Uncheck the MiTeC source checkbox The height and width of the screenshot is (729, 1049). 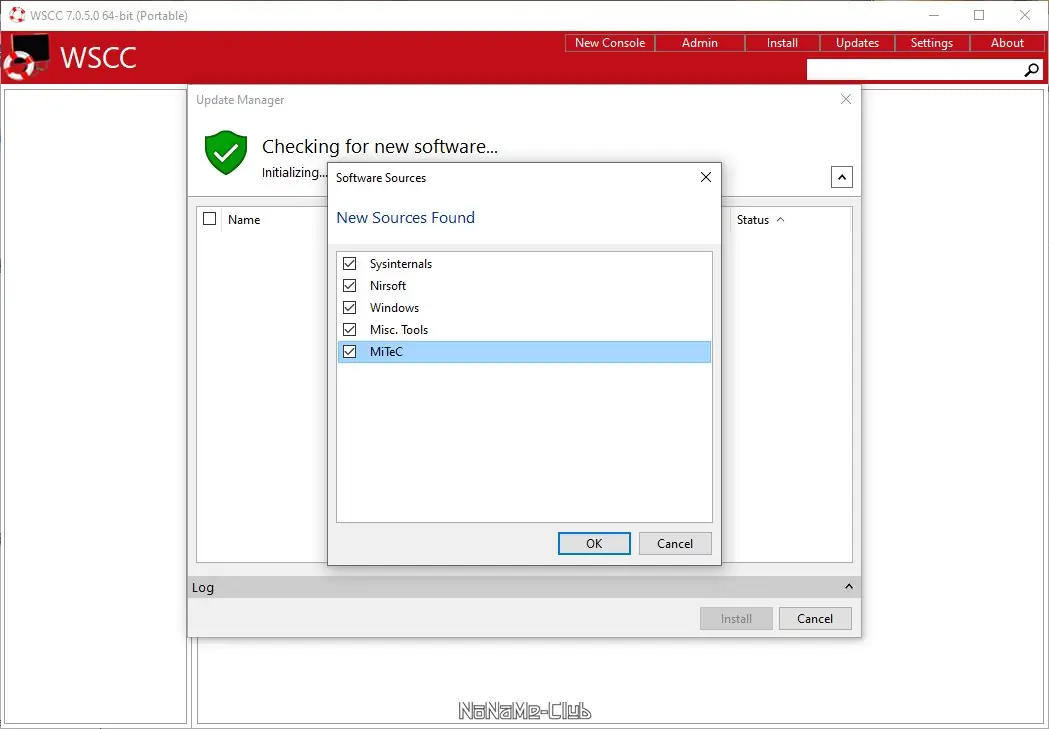point(349,352)
